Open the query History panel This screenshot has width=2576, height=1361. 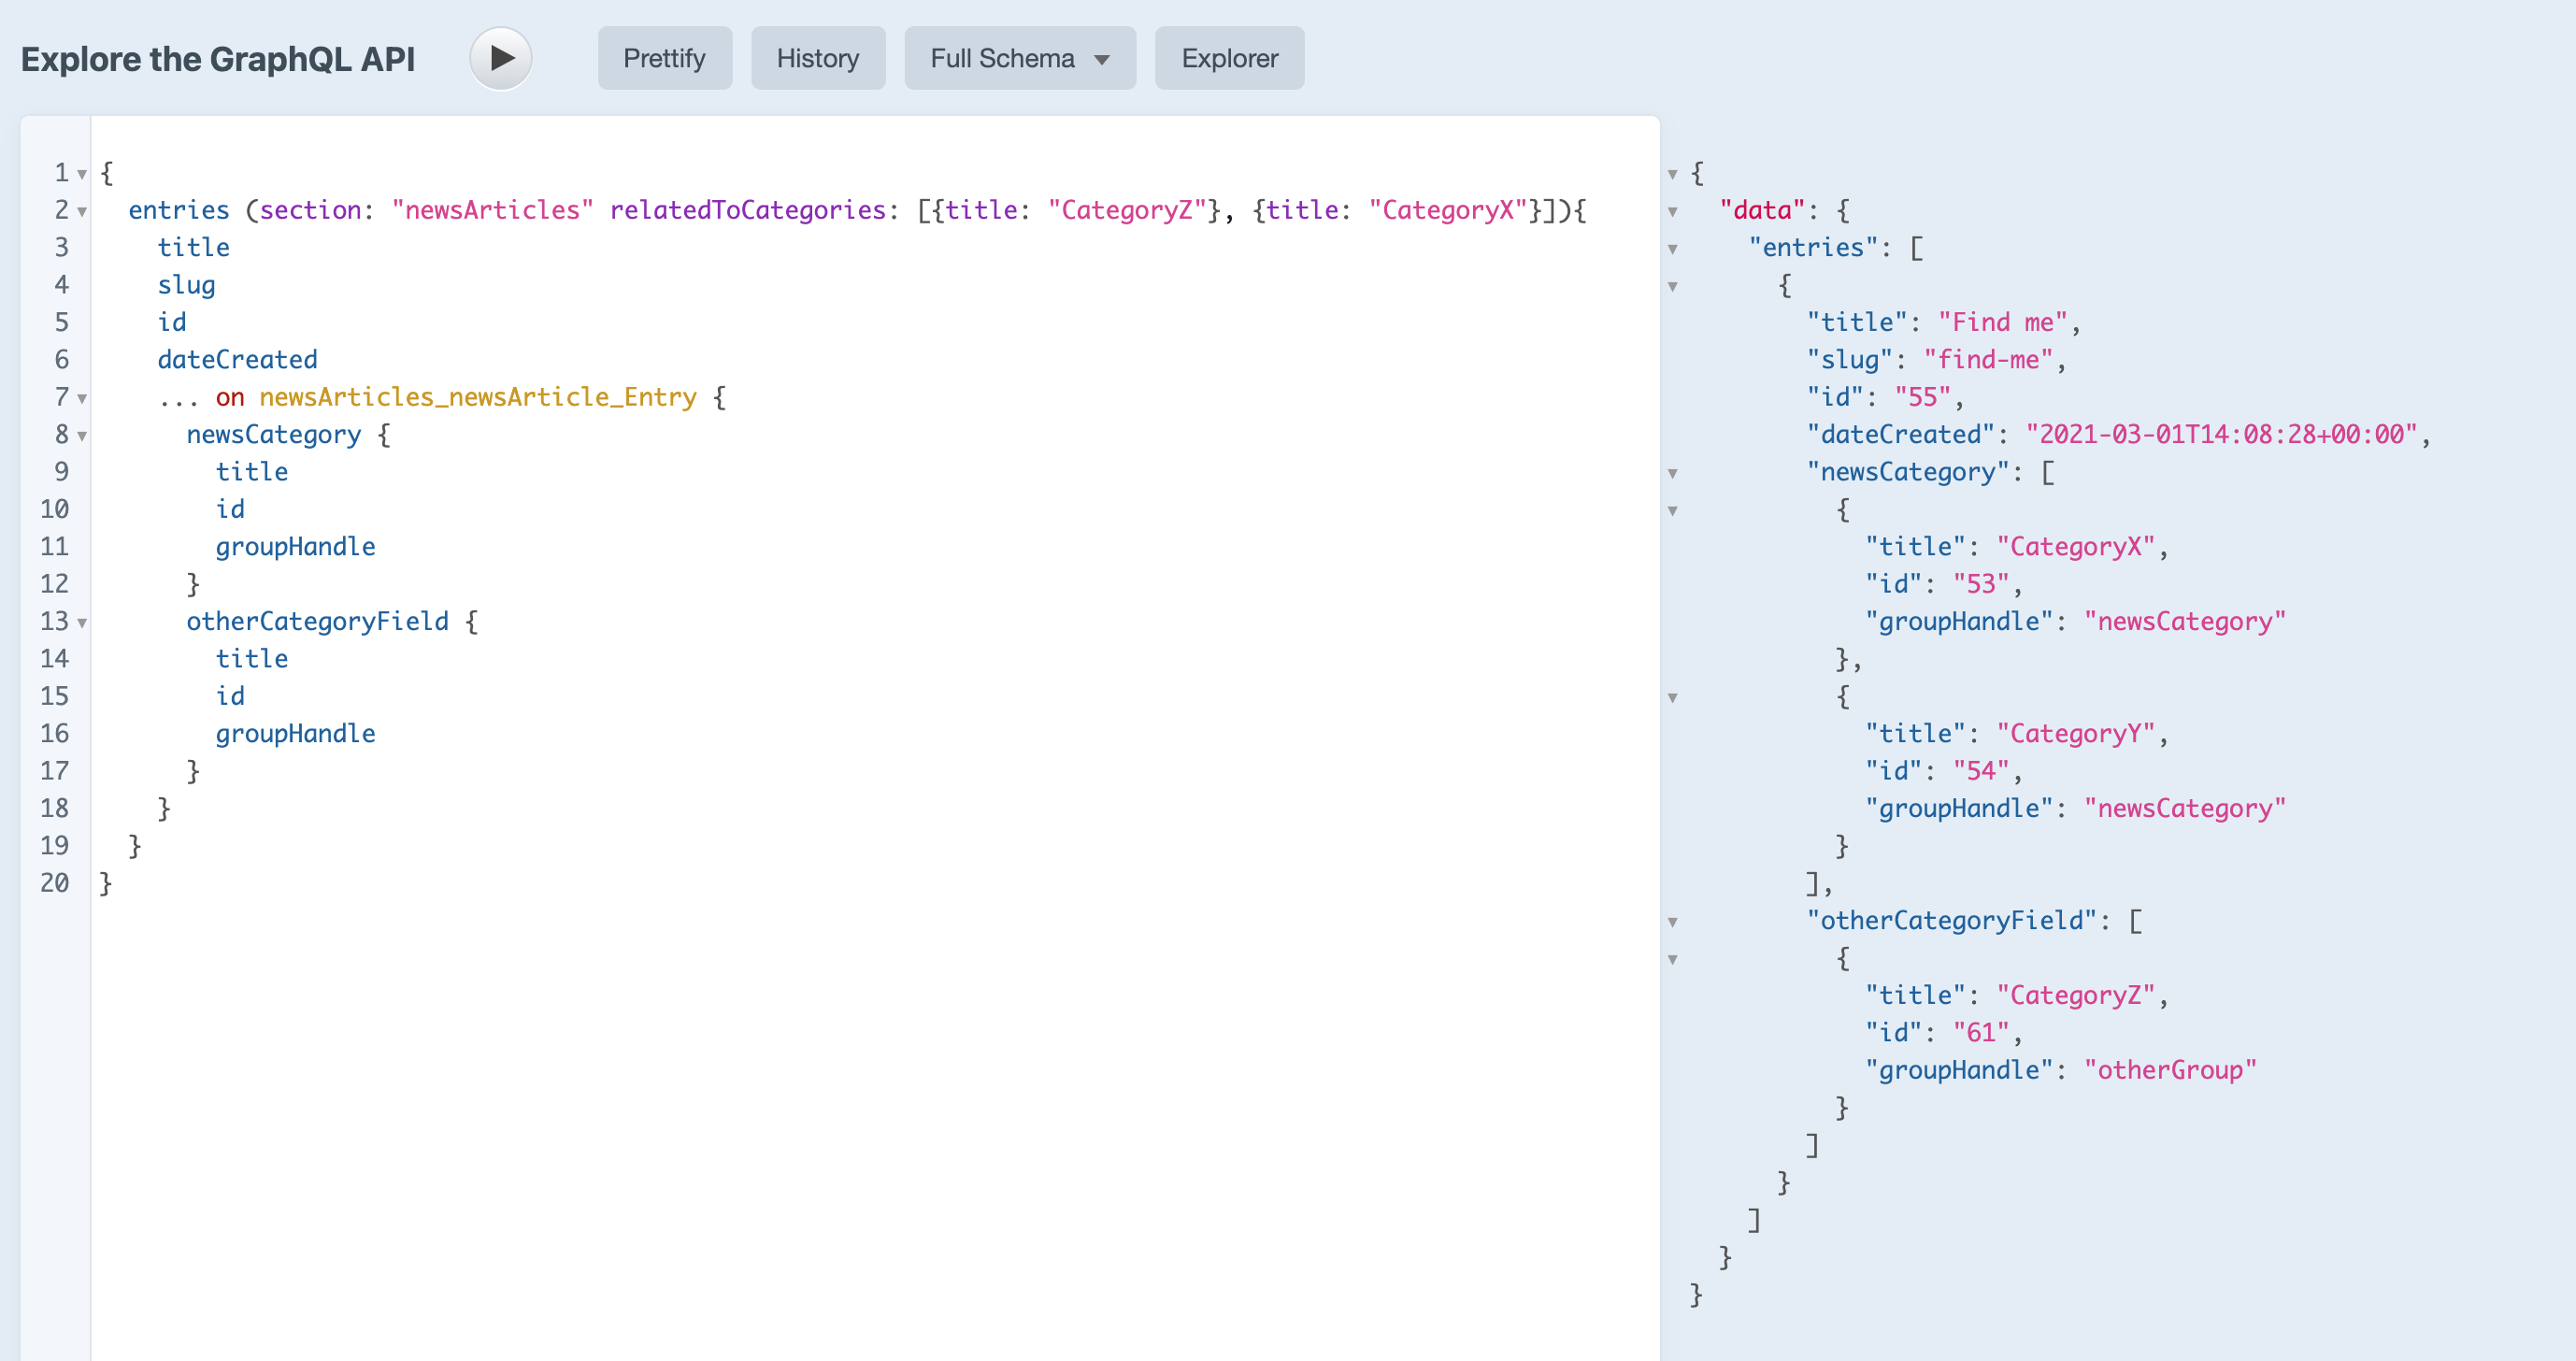[x=817, y=58]
